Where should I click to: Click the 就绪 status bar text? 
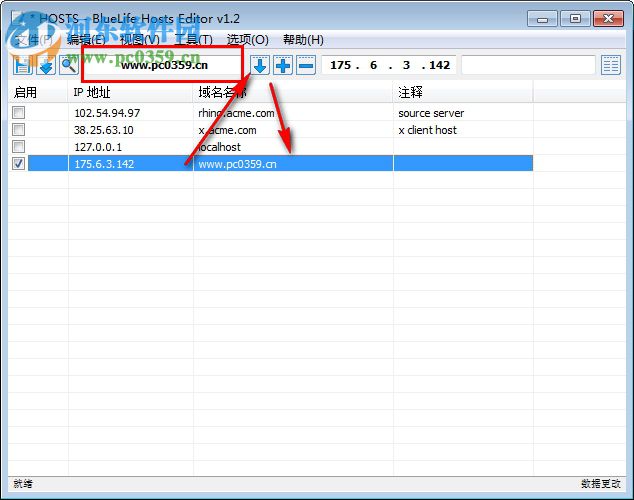[23, 483]
